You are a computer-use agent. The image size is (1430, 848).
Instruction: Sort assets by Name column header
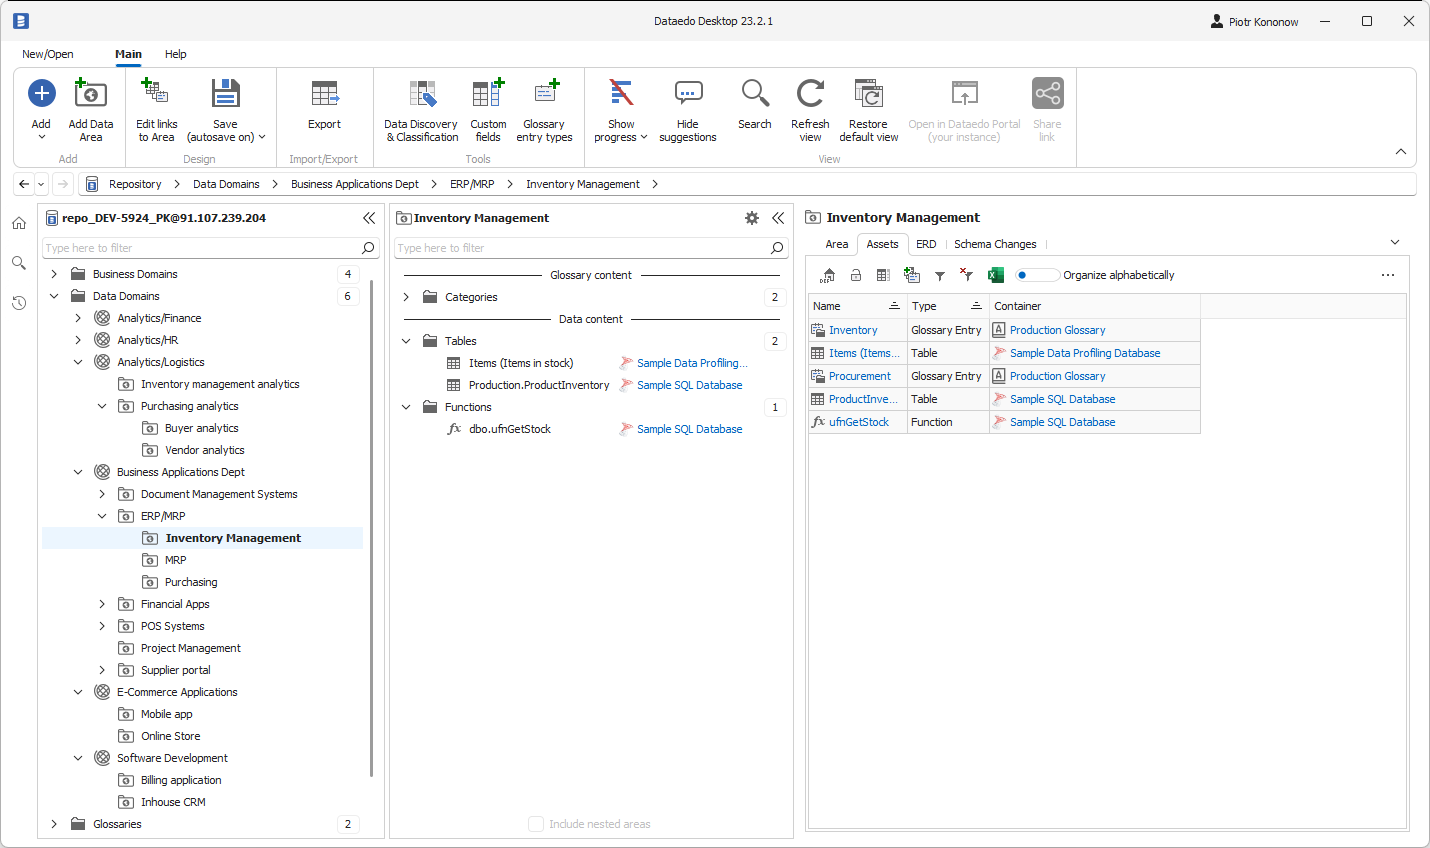(857, 306)
